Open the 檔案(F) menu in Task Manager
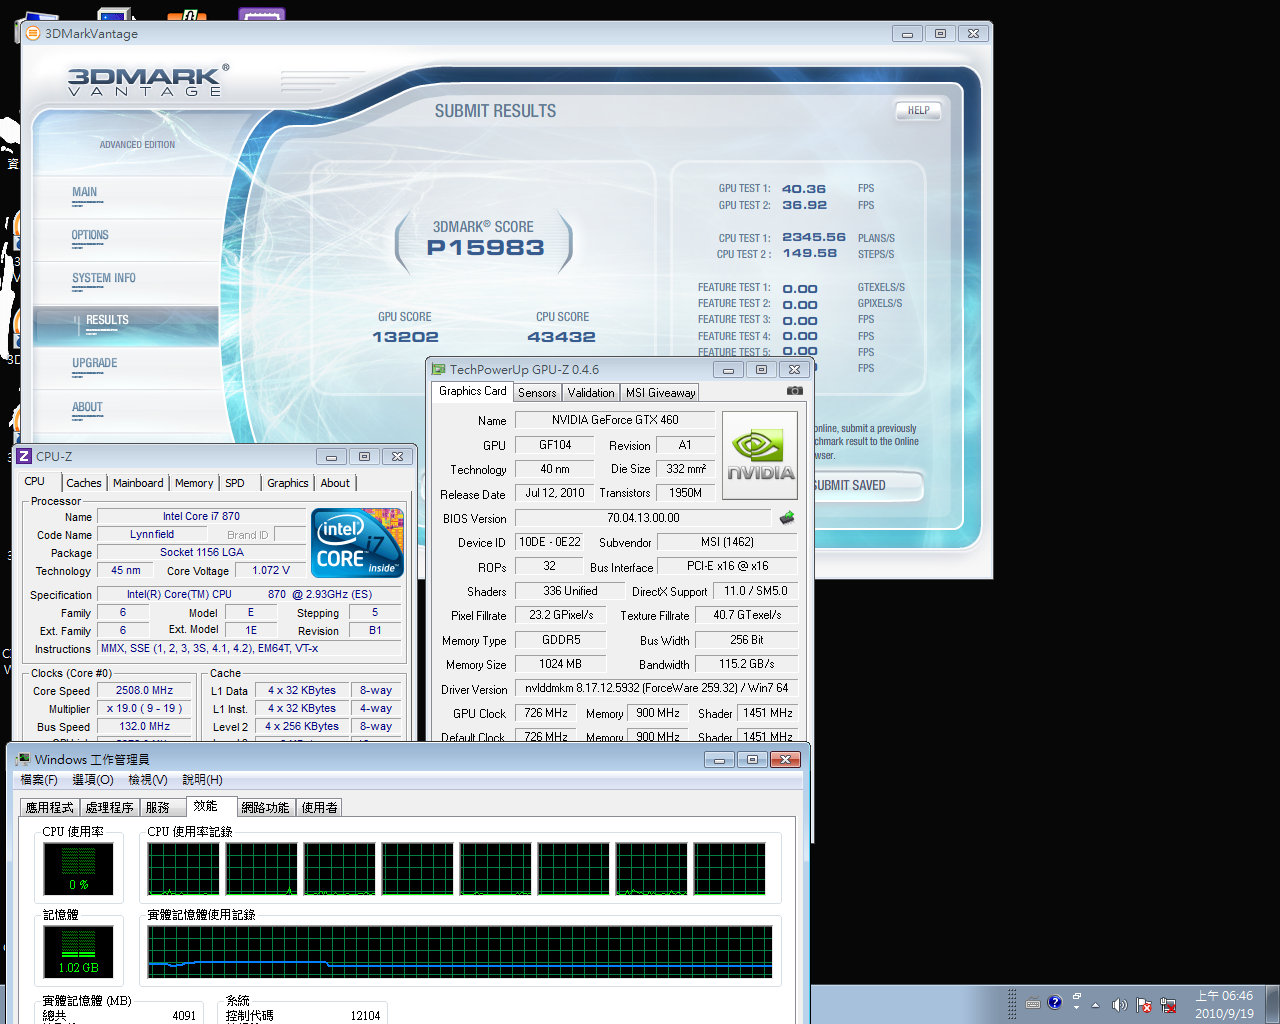This screenshot has width=1280, height=1024. point(39,780)
